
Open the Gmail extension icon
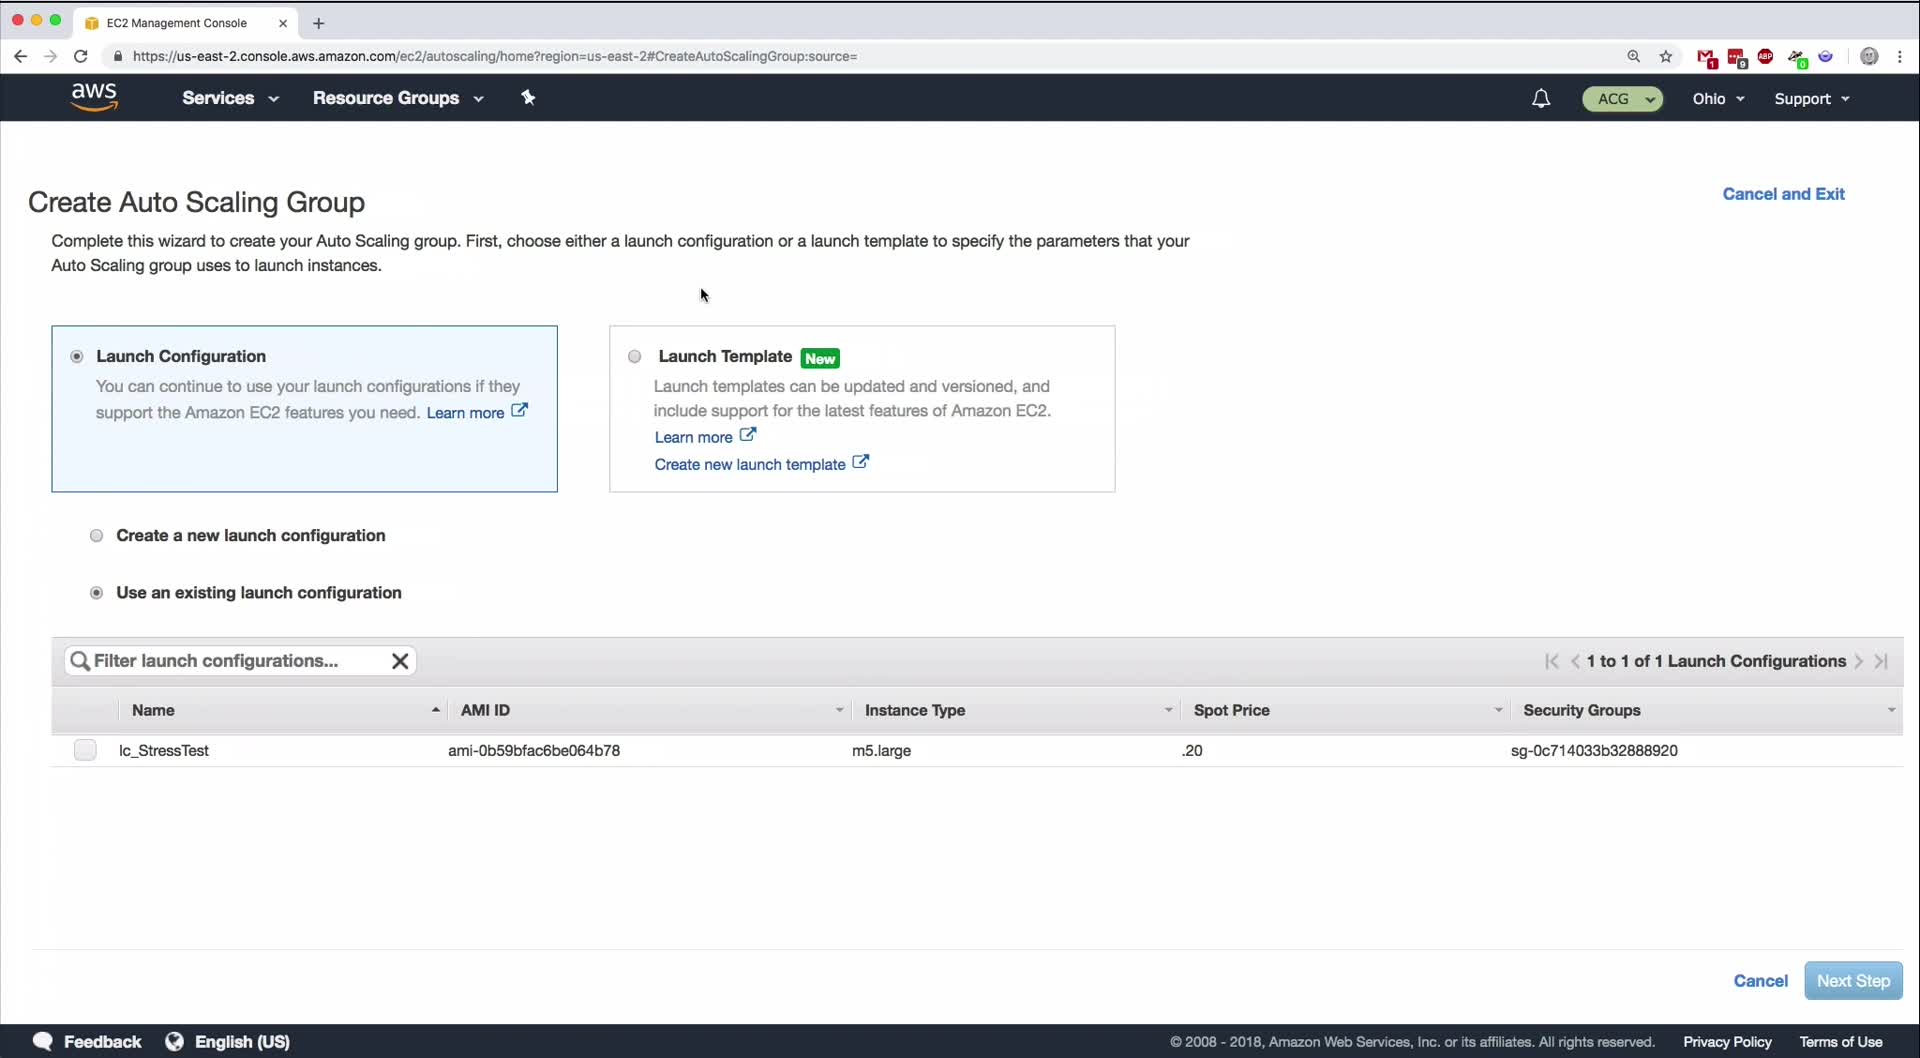point(1707,57)
